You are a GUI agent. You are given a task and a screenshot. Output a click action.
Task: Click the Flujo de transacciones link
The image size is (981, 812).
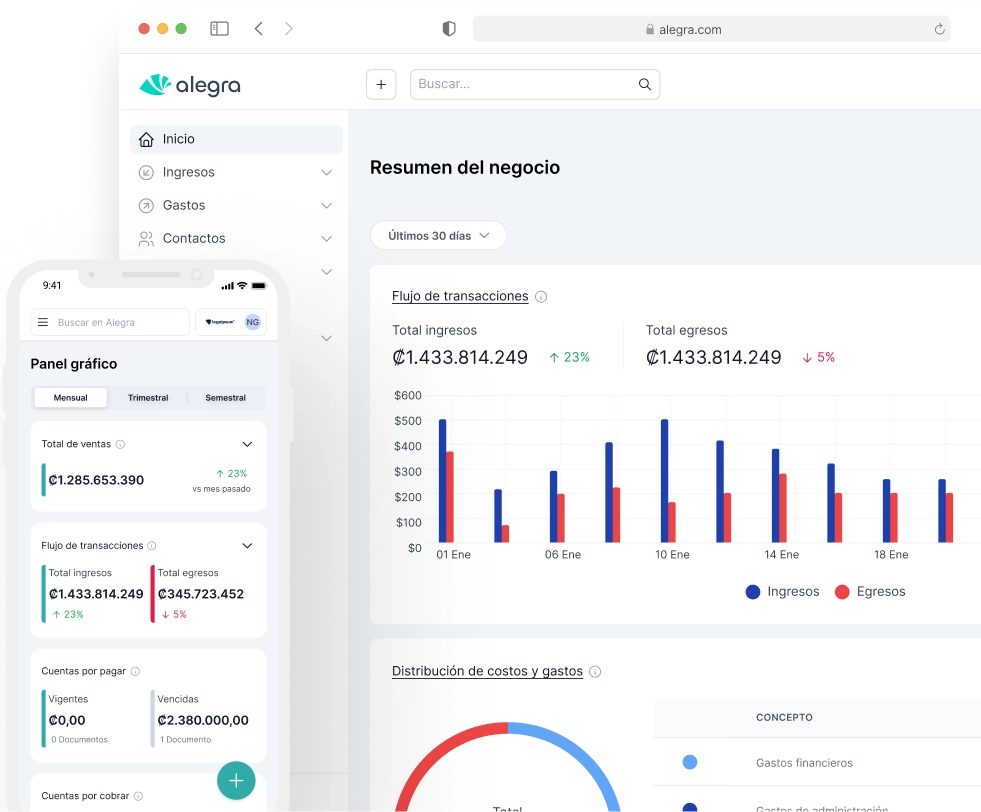460,296
